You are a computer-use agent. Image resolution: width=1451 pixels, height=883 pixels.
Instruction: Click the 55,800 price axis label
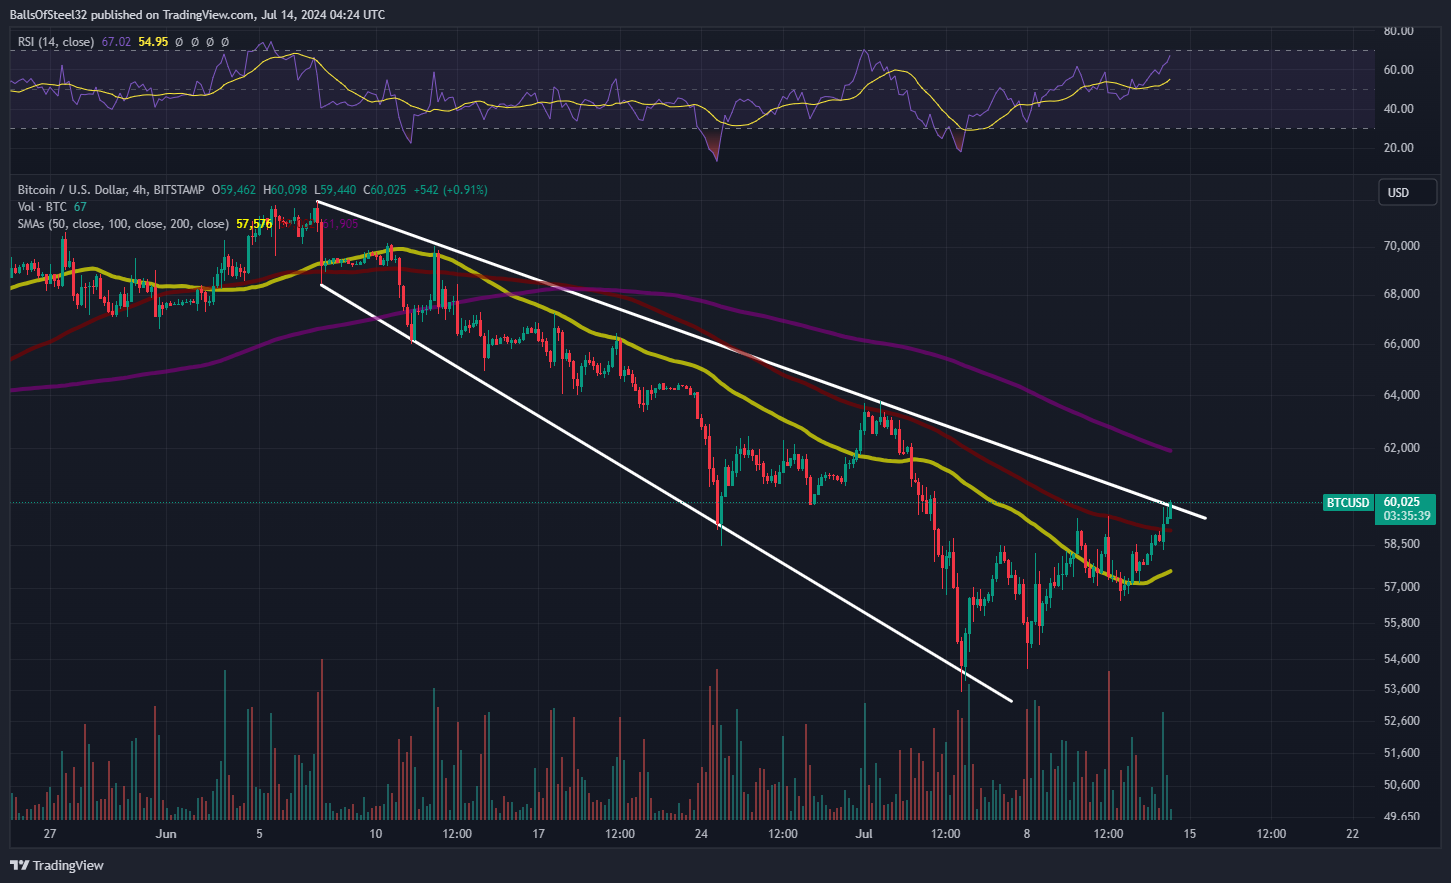pos(1401,623)
